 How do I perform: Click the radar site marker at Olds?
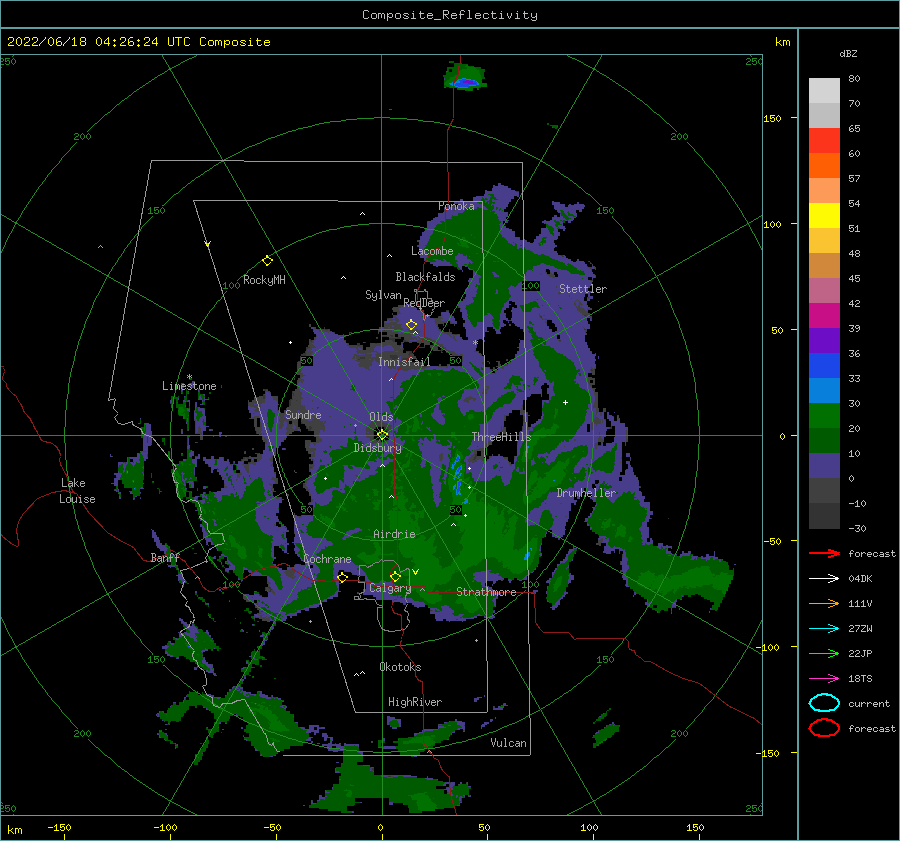point(382,435)
